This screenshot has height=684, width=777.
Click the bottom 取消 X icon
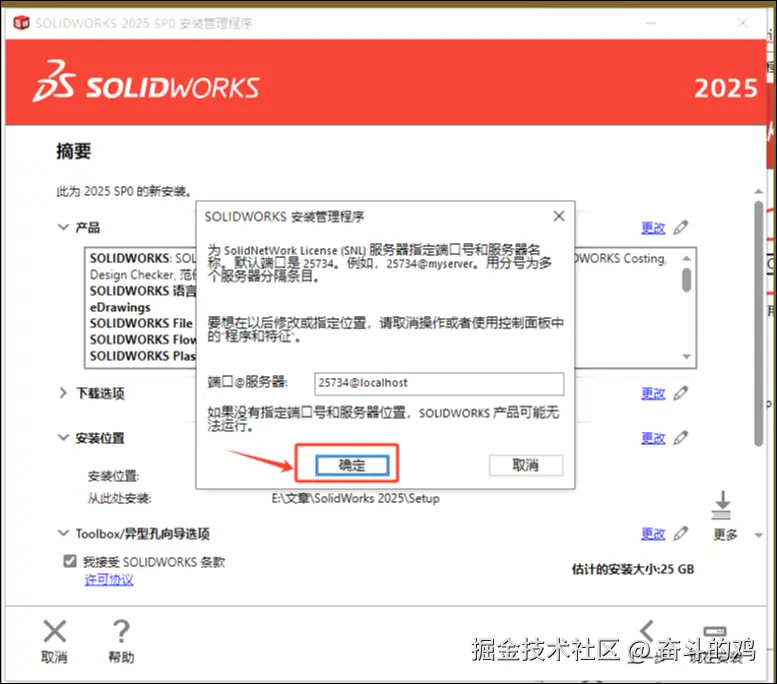tap(55, 631)
